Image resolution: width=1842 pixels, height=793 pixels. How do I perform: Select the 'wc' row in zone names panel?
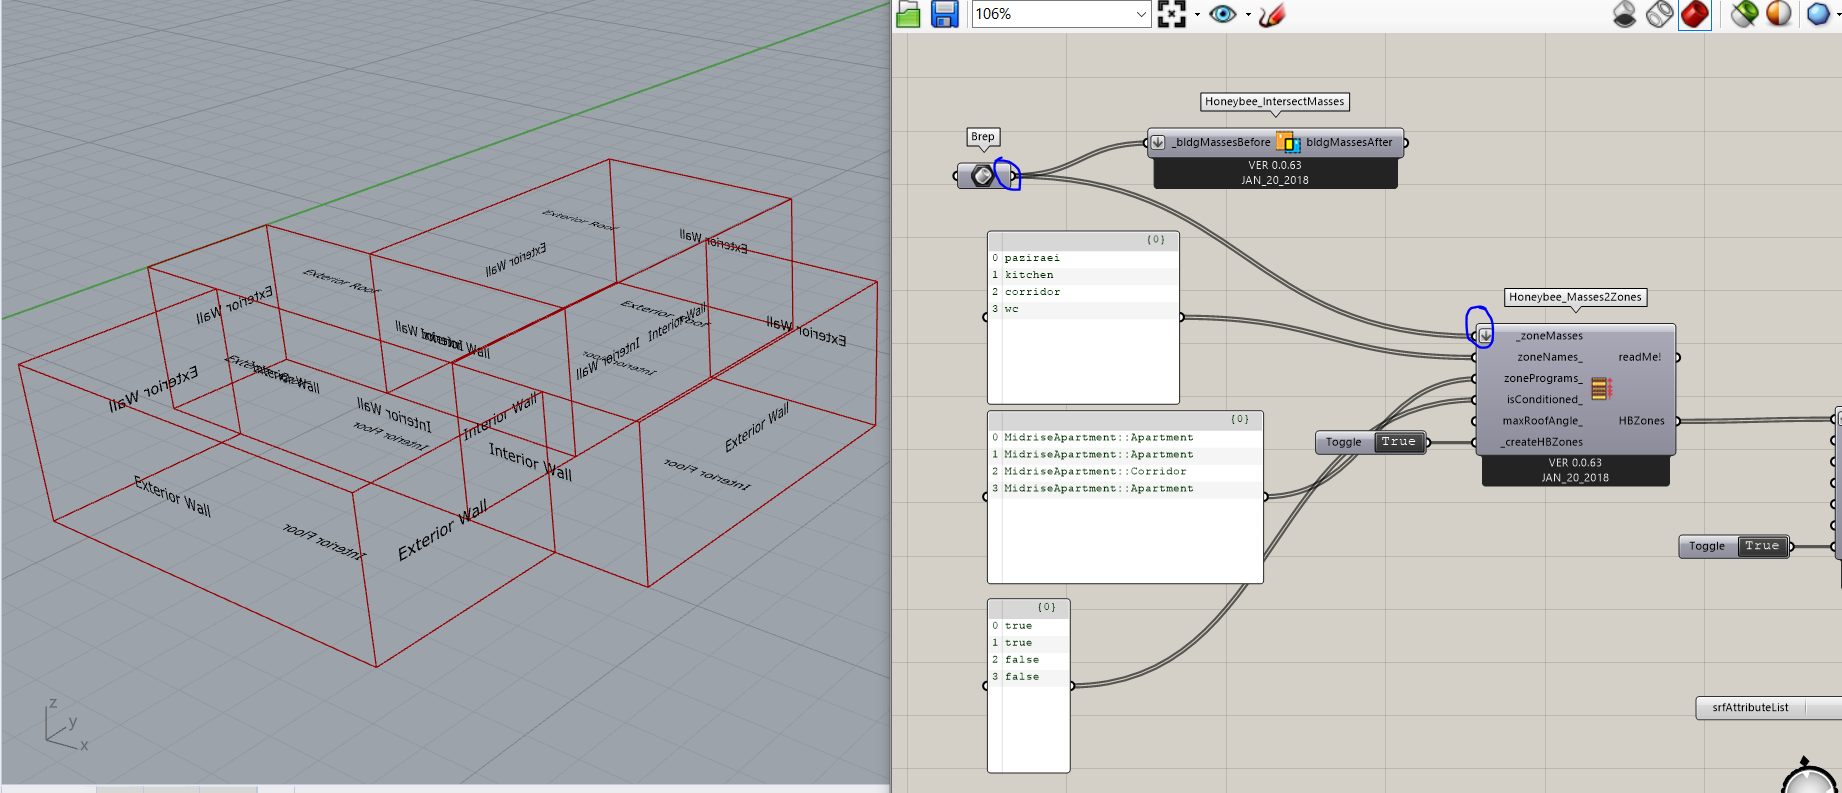[1083, 309]
